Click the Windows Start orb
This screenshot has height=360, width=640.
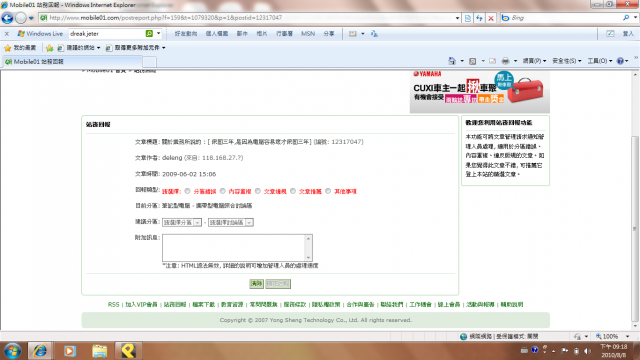[x=12, y=351]
